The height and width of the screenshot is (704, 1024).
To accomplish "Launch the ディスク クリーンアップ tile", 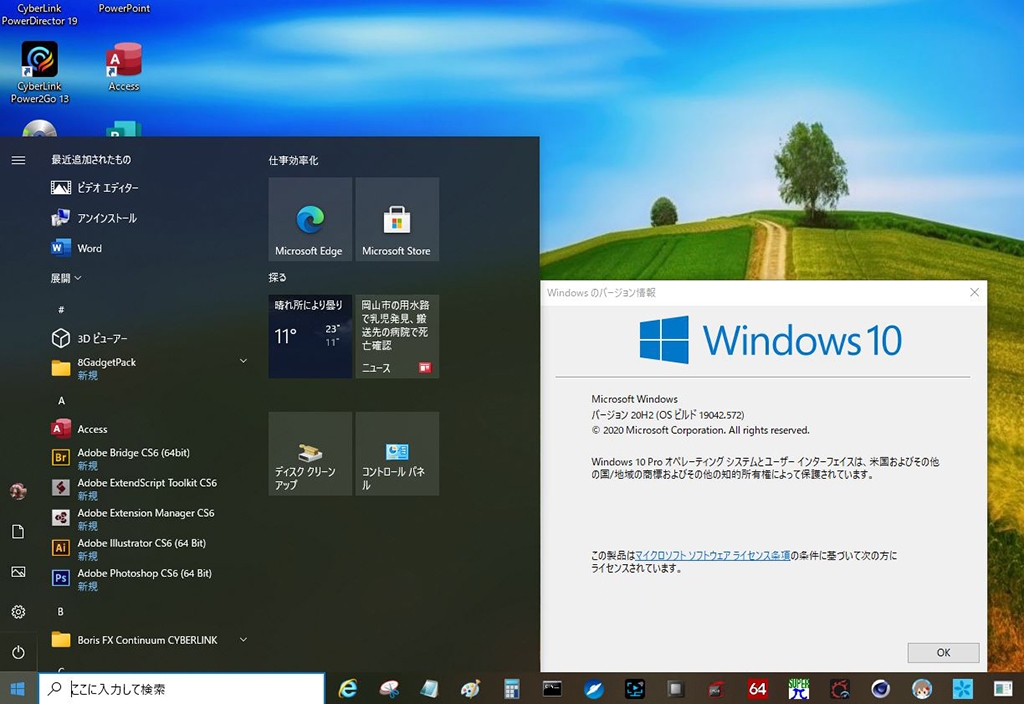I will pyautogui.click(x=310, y=453).
